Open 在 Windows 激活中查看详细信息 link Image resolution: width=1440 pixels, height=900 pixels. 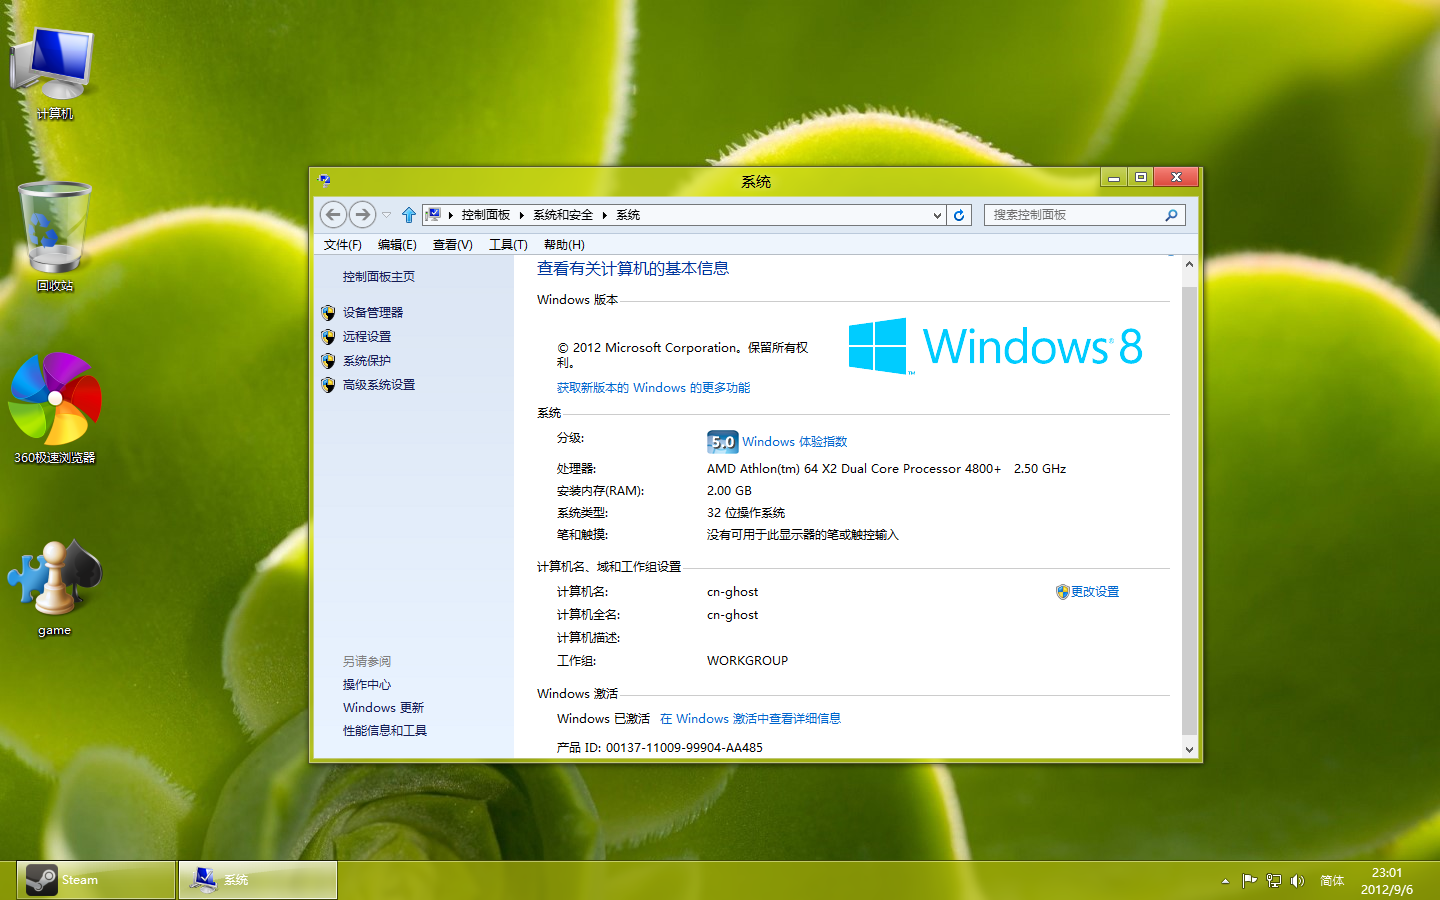point(750,719)
